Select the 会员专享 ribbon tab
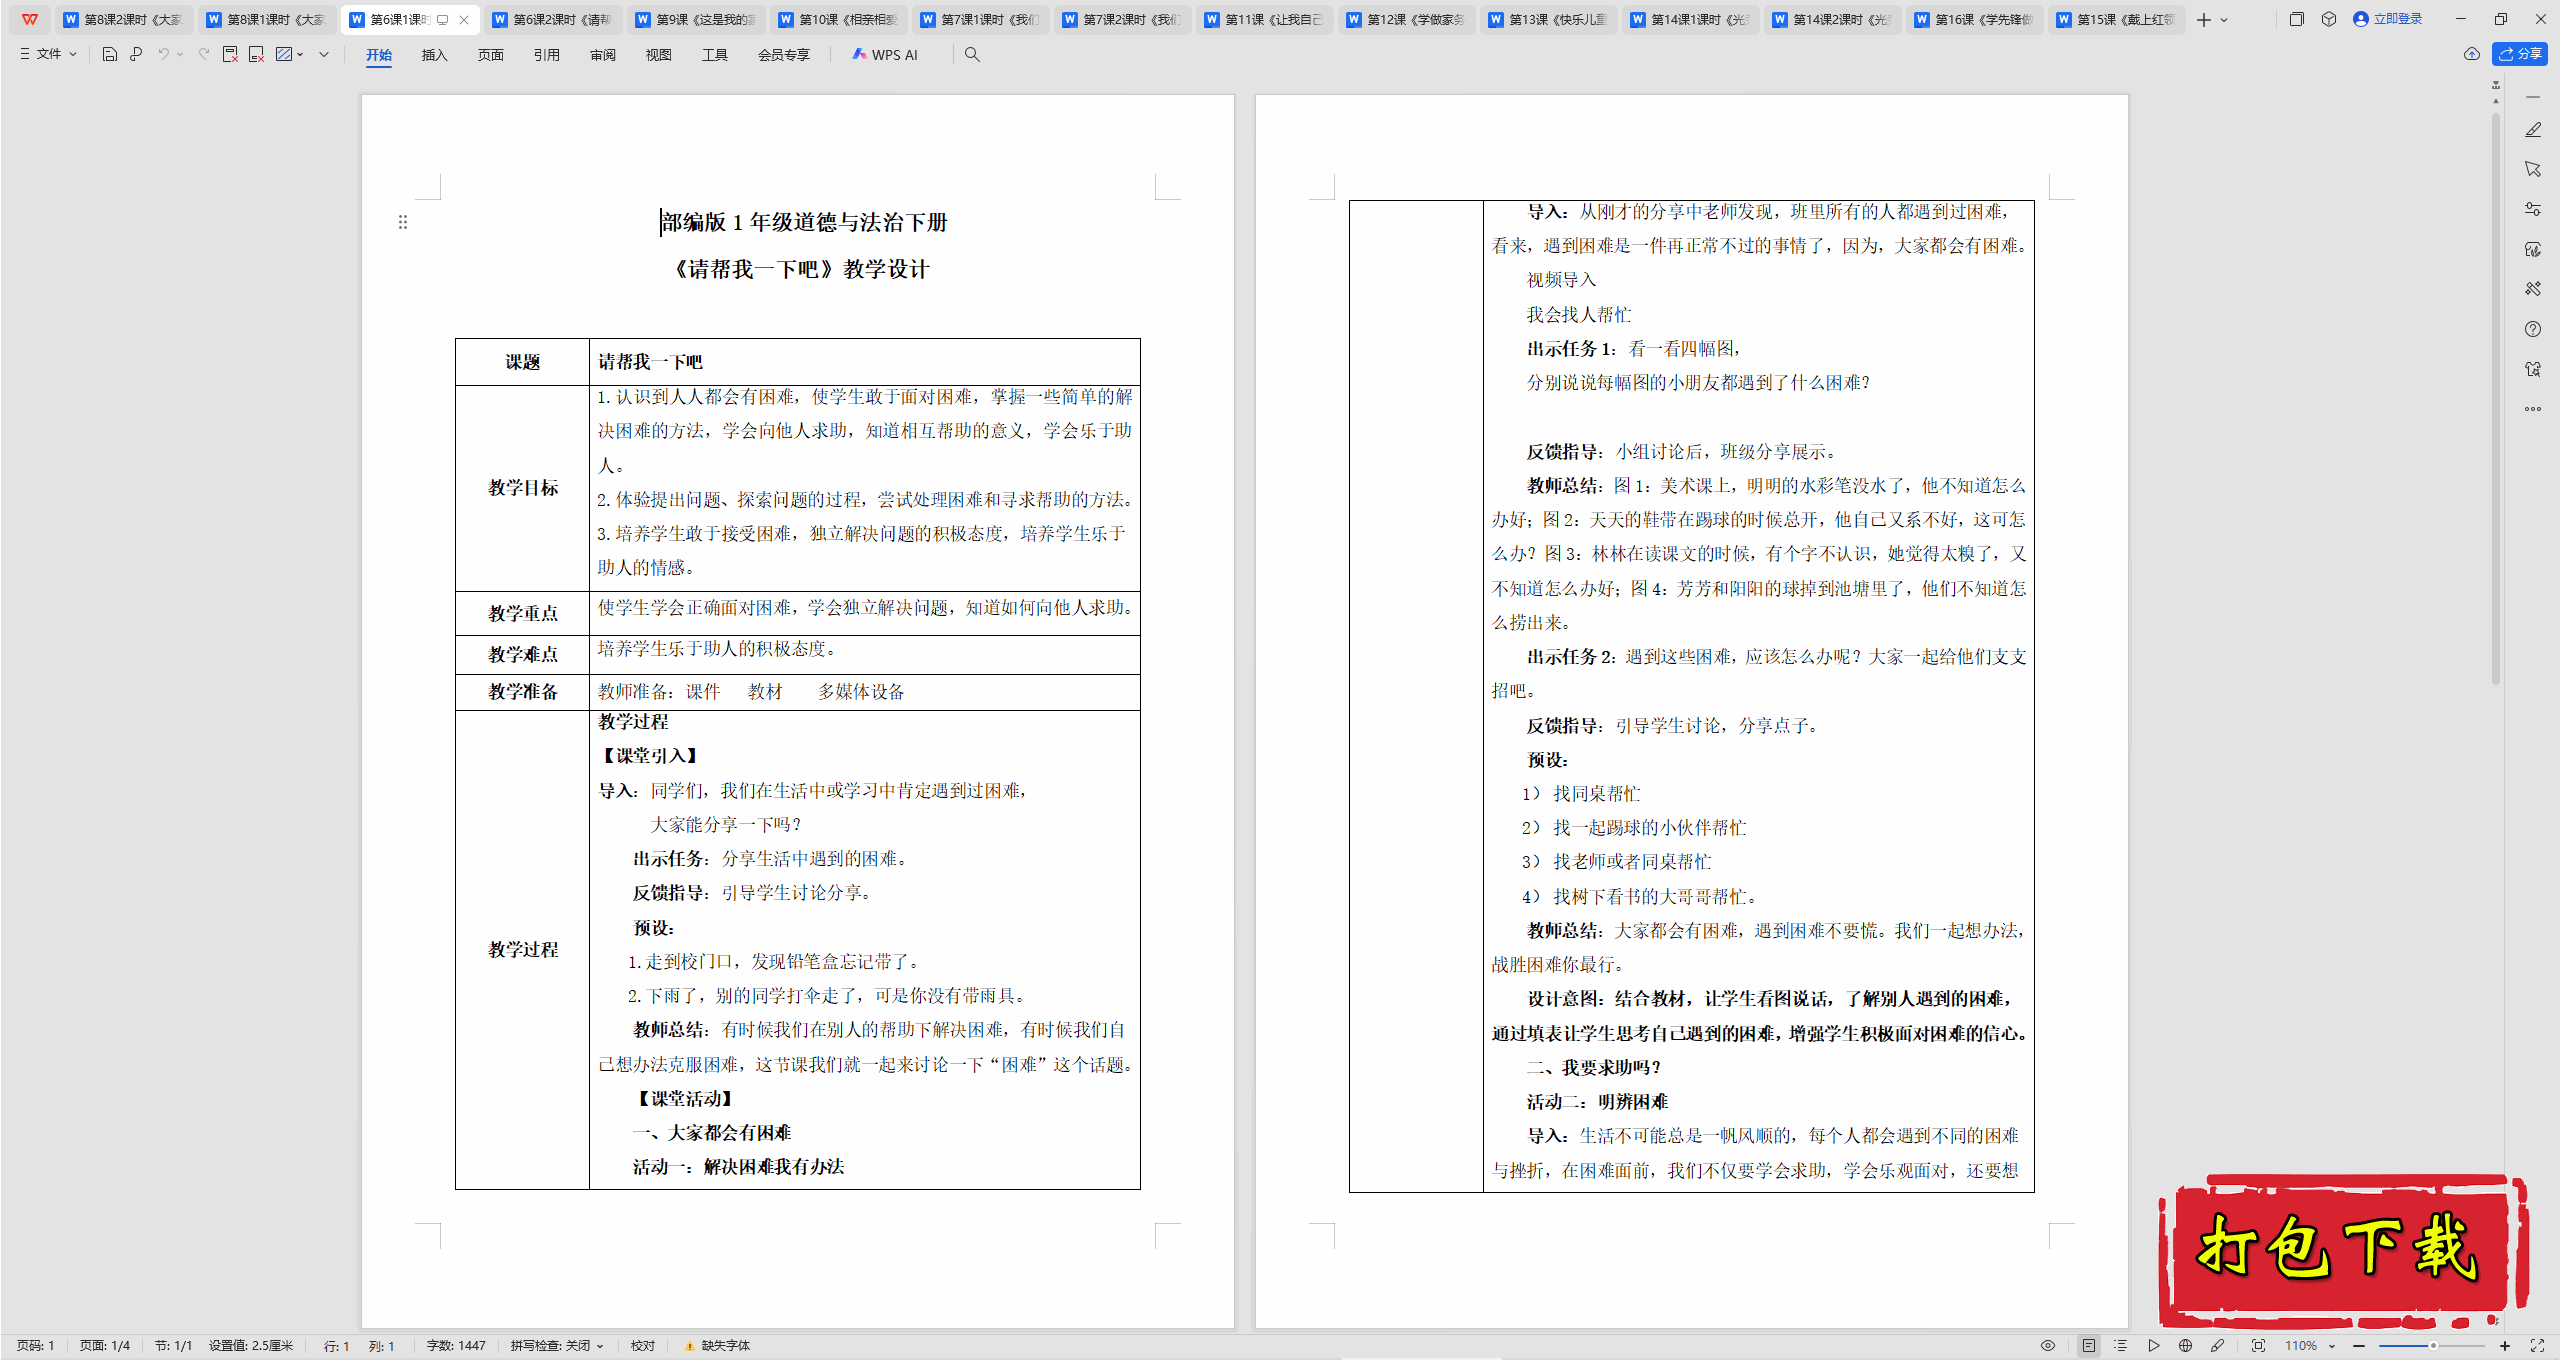Screen dimensions: 2560x1360 pyautogui.click(x=784, y=55)
